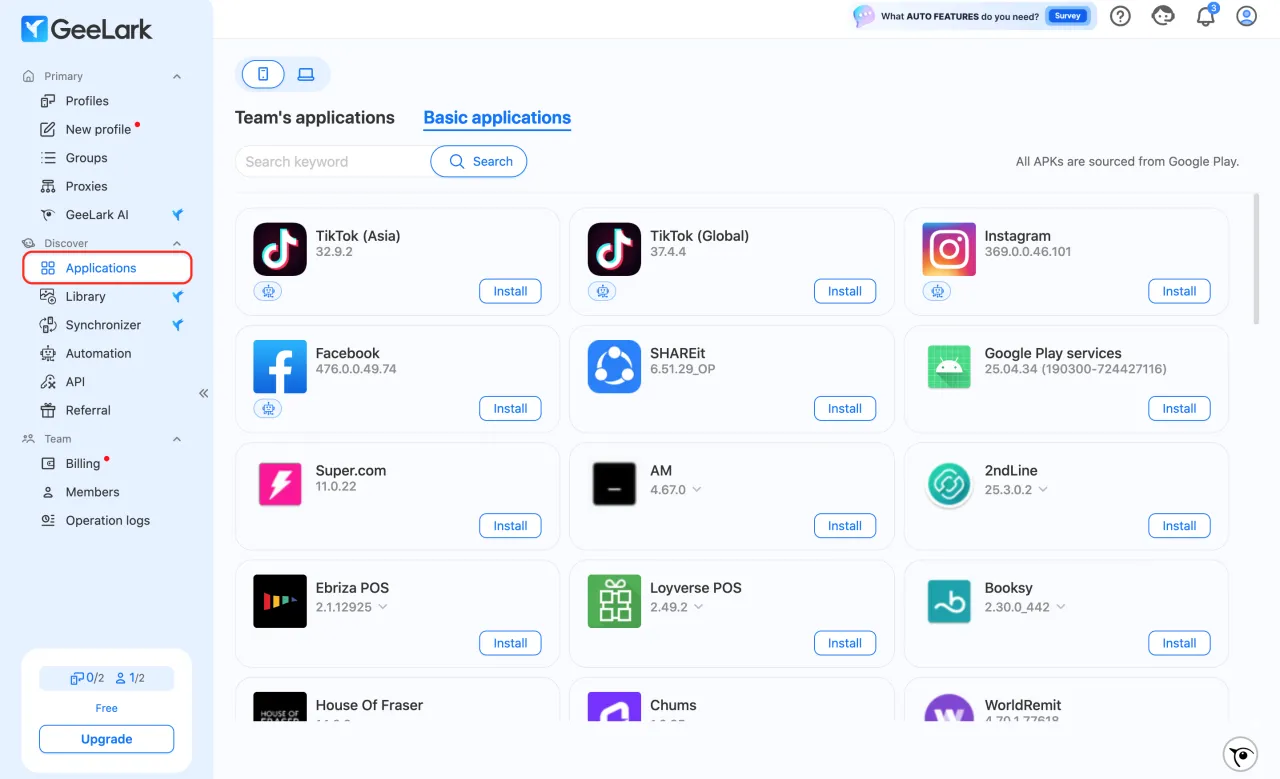
Task: Open the help question mark icon
Action: point(1120,16)
